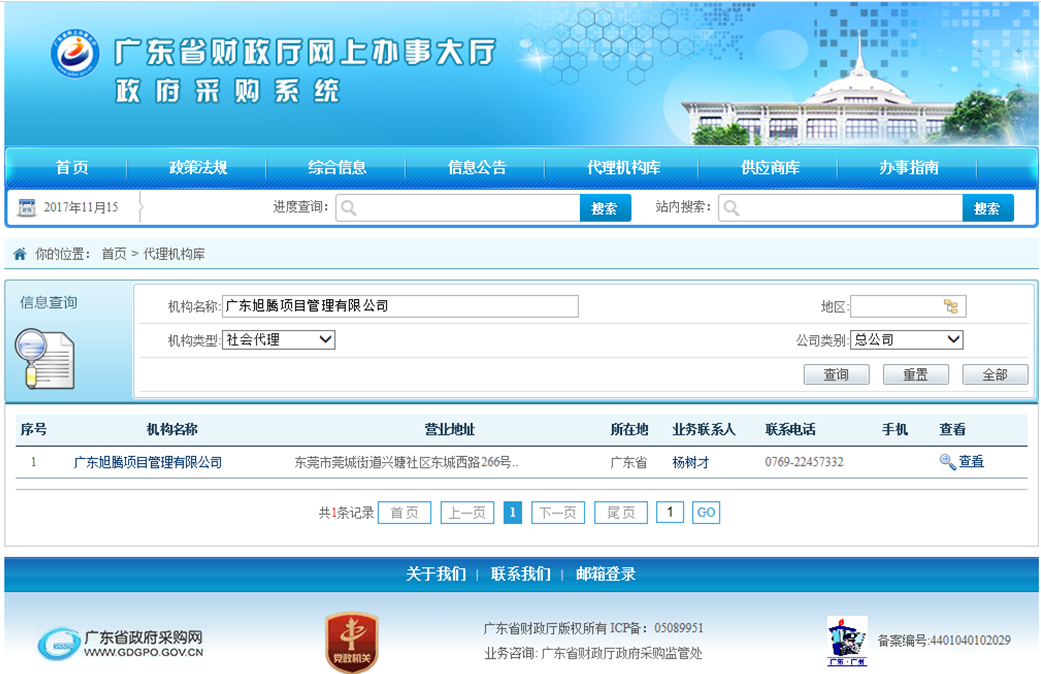Click the 重置 button
This screenshot has width=1041, height=674.
click(x=916, y=375)
